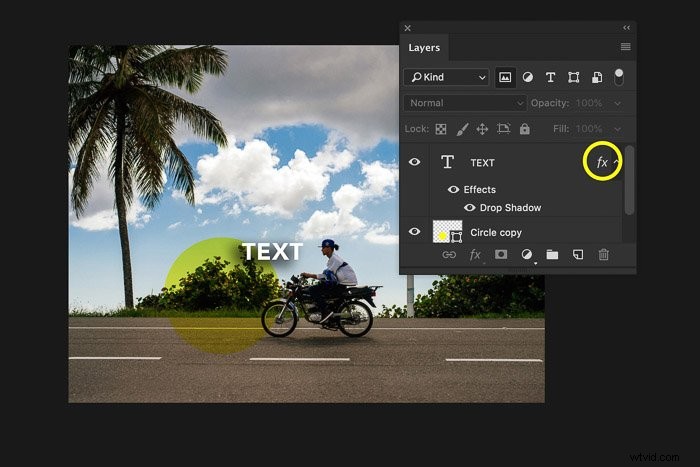
Task: Filter for shape layers icon
Action: click(574, 77)
